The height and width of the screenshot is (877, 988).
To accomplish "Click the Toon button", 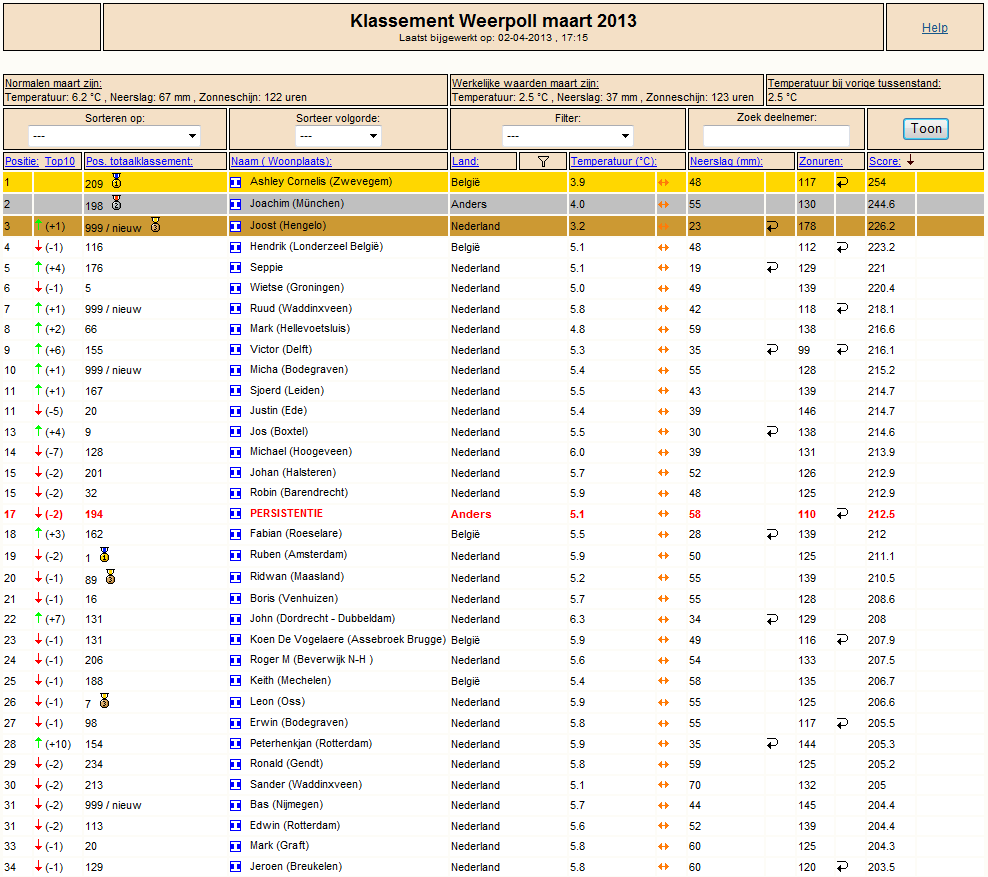I will click(926, 129).
